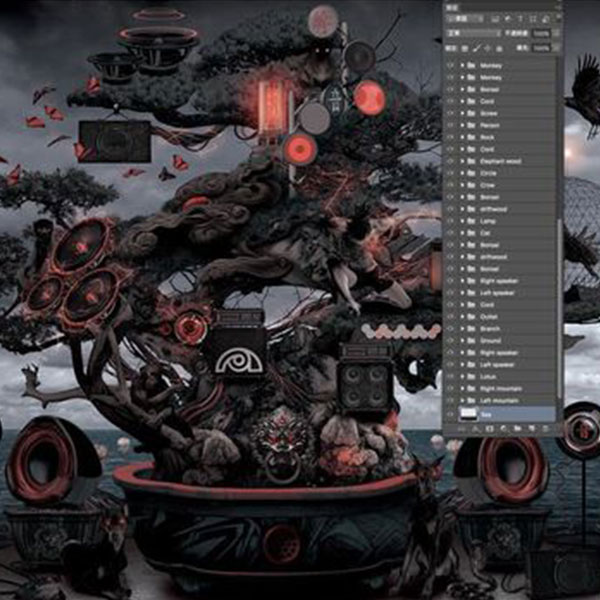
Task: Hide the Cat group
Action: pos(450,233)
